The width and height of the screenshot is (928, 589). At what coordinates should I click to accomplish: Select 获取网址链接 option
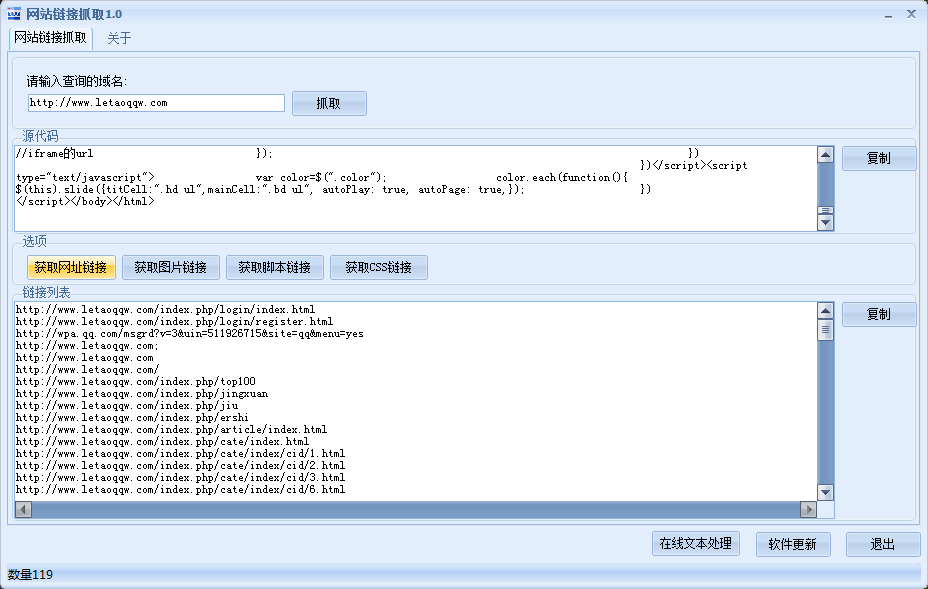71,268
